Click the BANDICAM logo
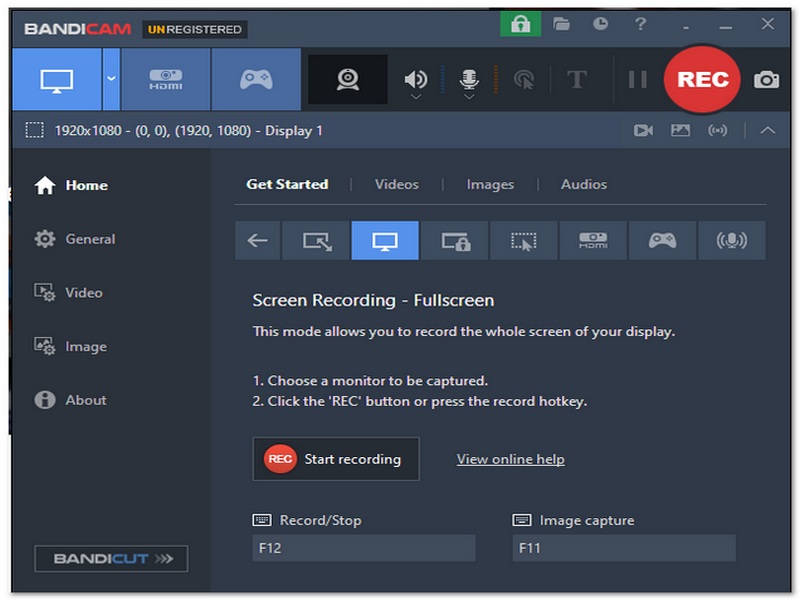Image resolution: width=800 pixels, height=600 pixels. click(x=78, y=29)
